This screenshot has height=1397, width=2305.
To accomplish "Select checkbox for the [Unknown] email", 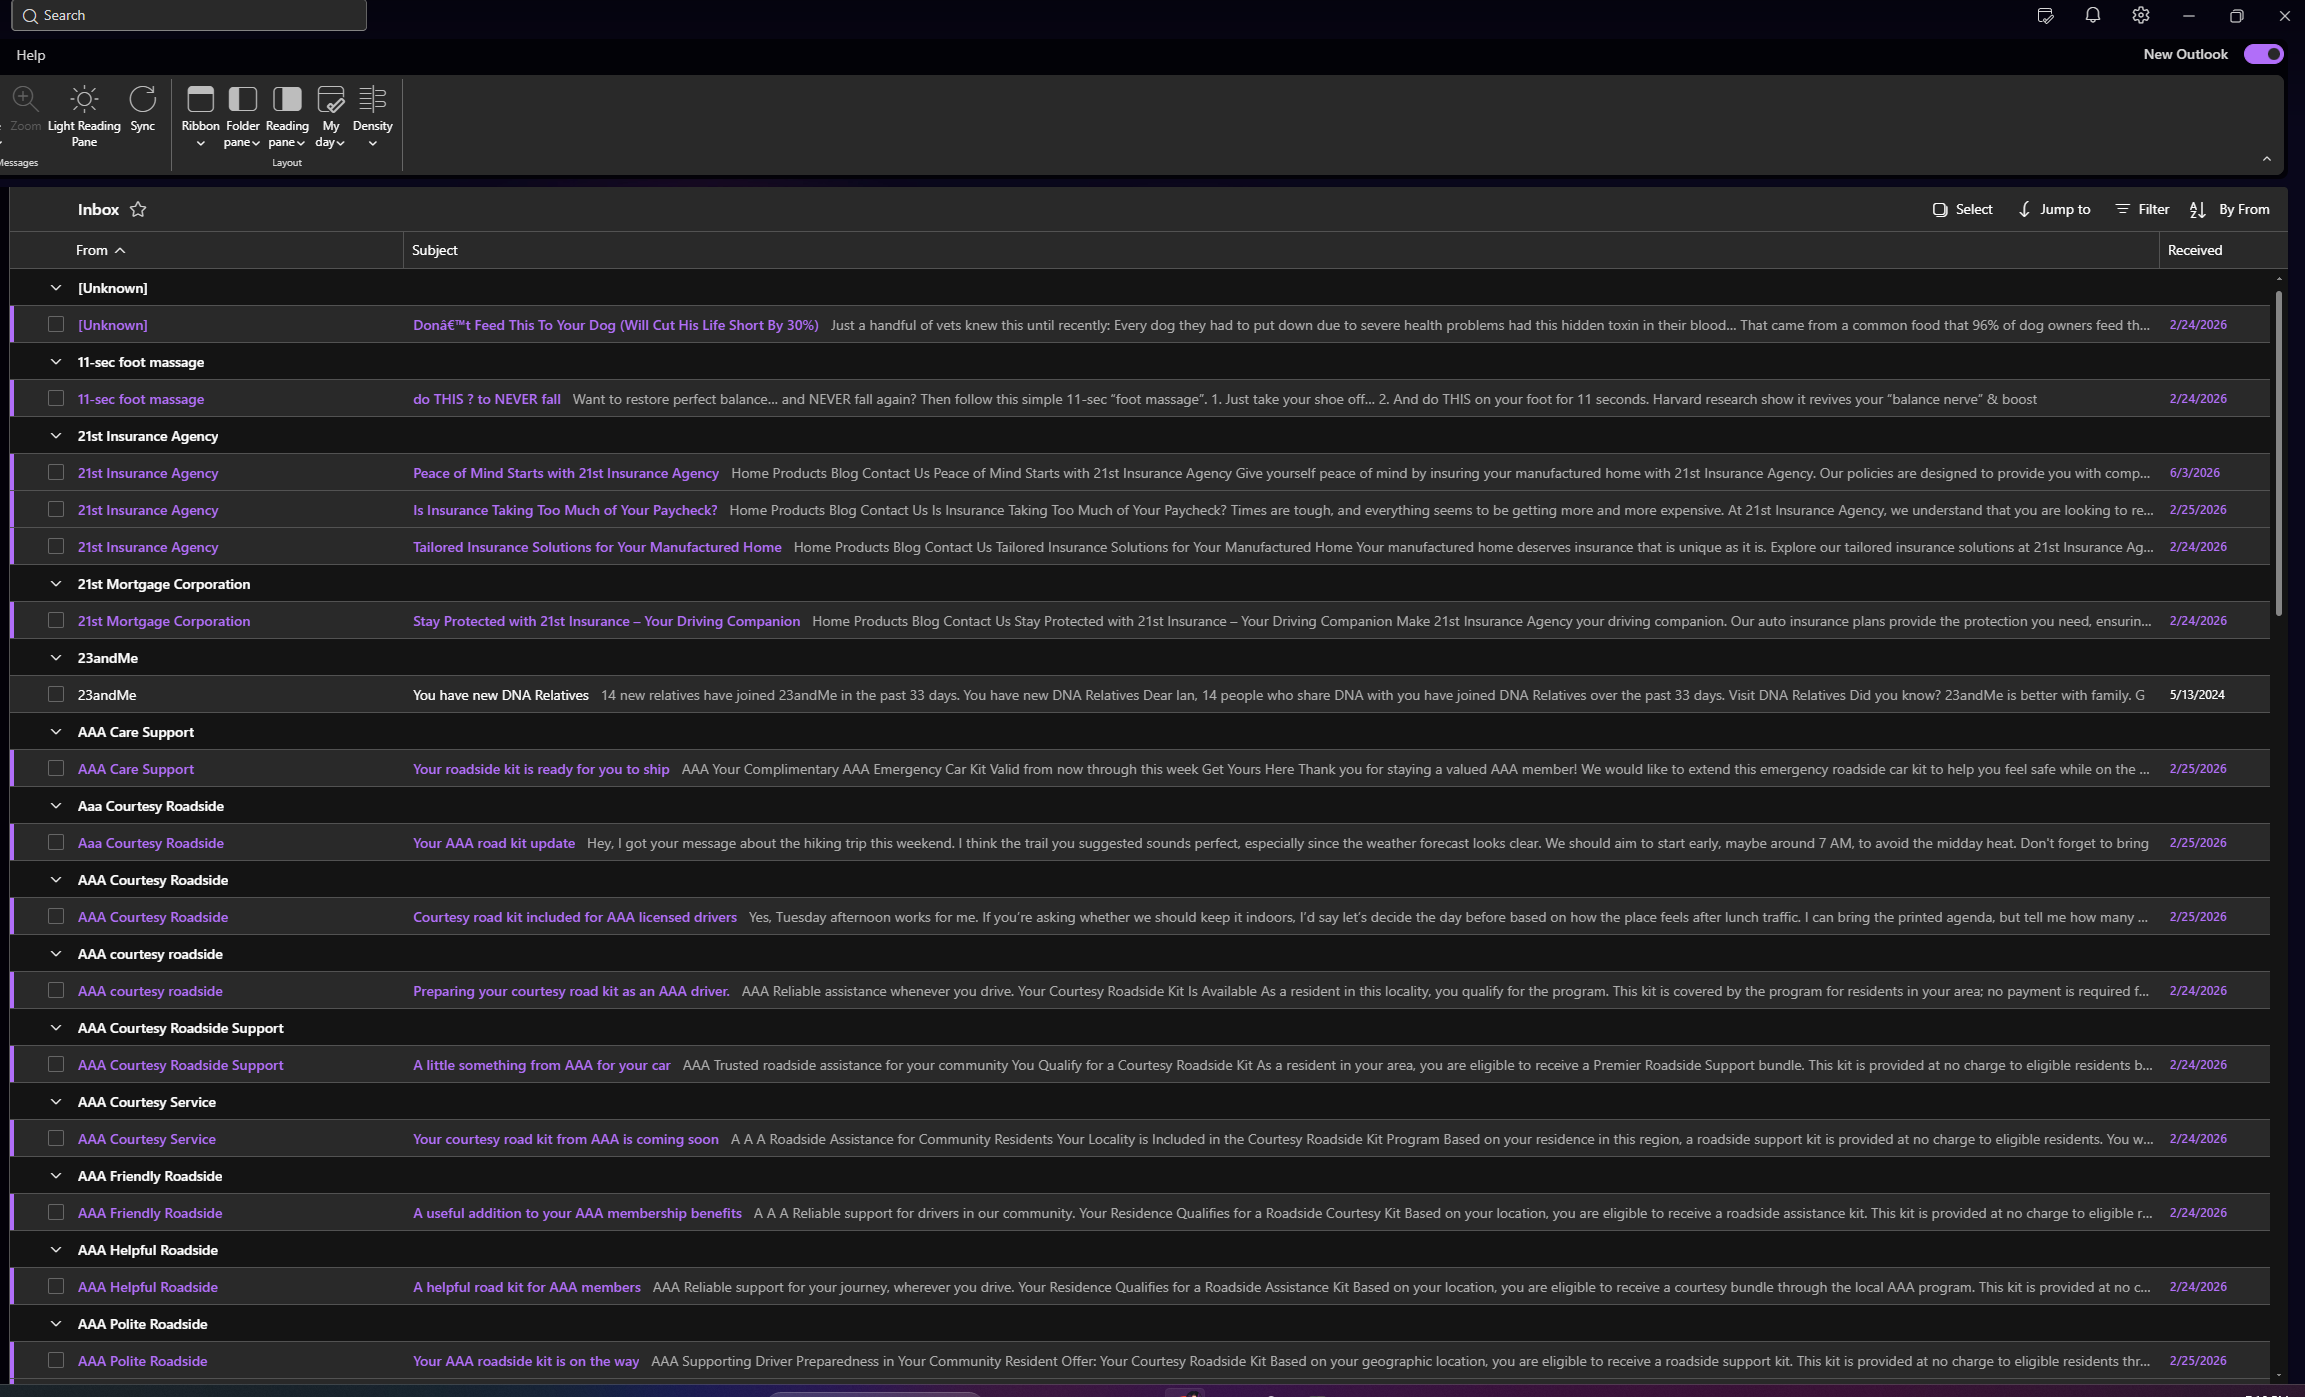I will click(x=56, y=324).
